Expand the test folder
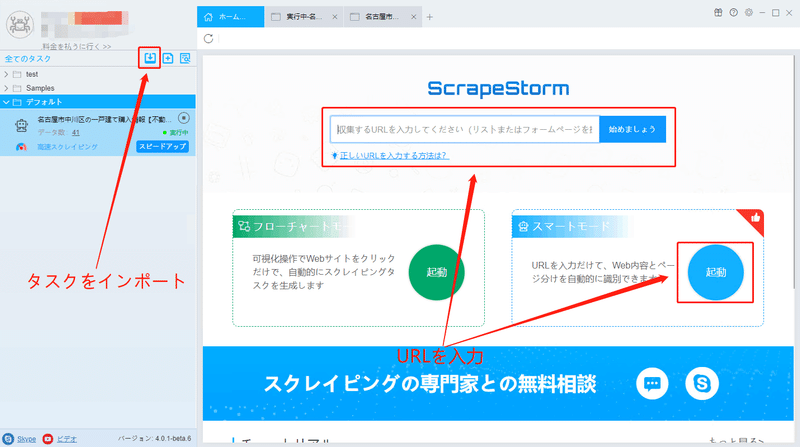800x447 pixels. coord(6,74)
